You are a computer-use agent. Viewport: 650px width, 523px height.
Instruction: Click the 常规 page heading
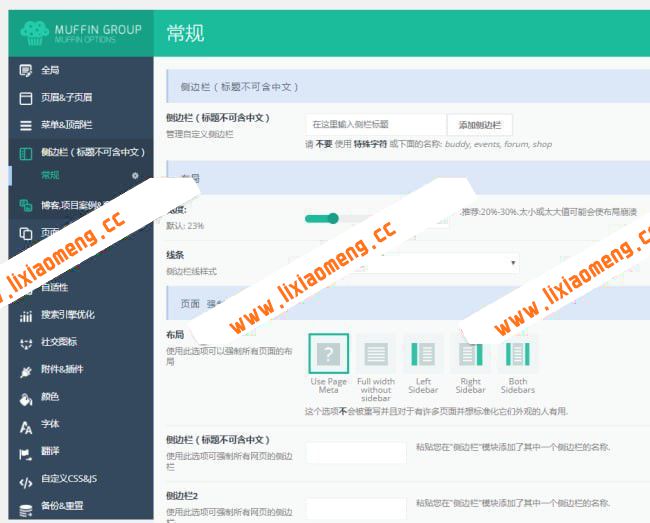185,33
